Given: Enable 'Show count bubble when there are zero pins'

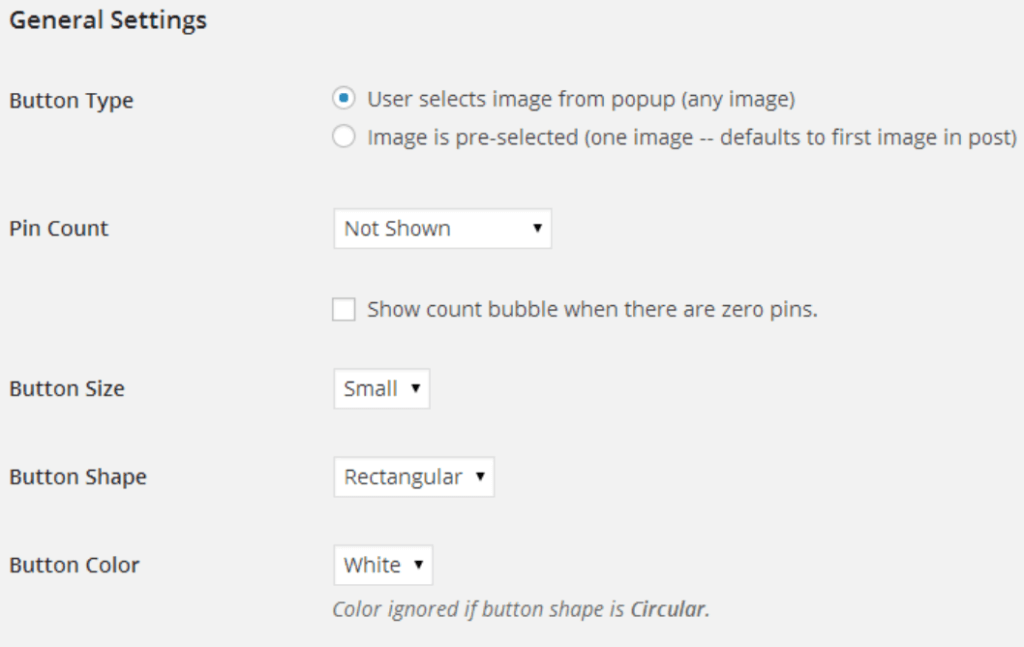Looking at the screenshot, I should coord(344,309).
